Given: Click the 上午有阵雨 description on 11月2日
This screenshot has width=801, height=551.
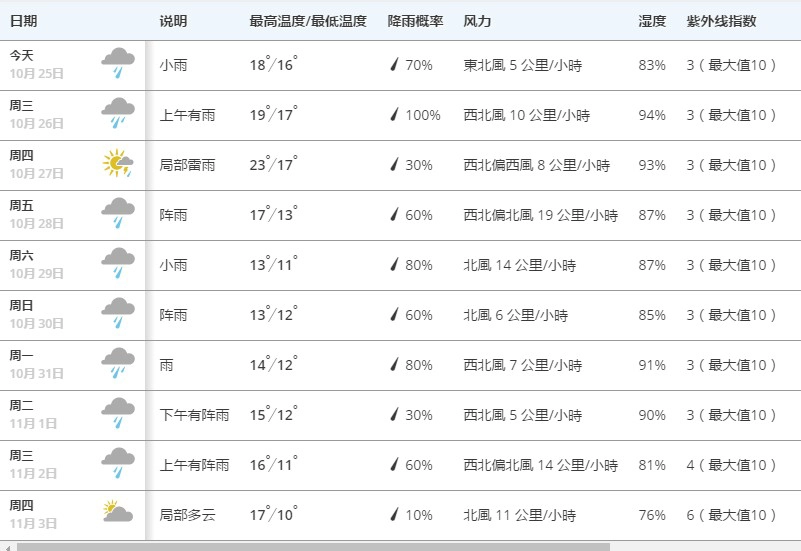Looking at the screenshot, I should [195, 465].
